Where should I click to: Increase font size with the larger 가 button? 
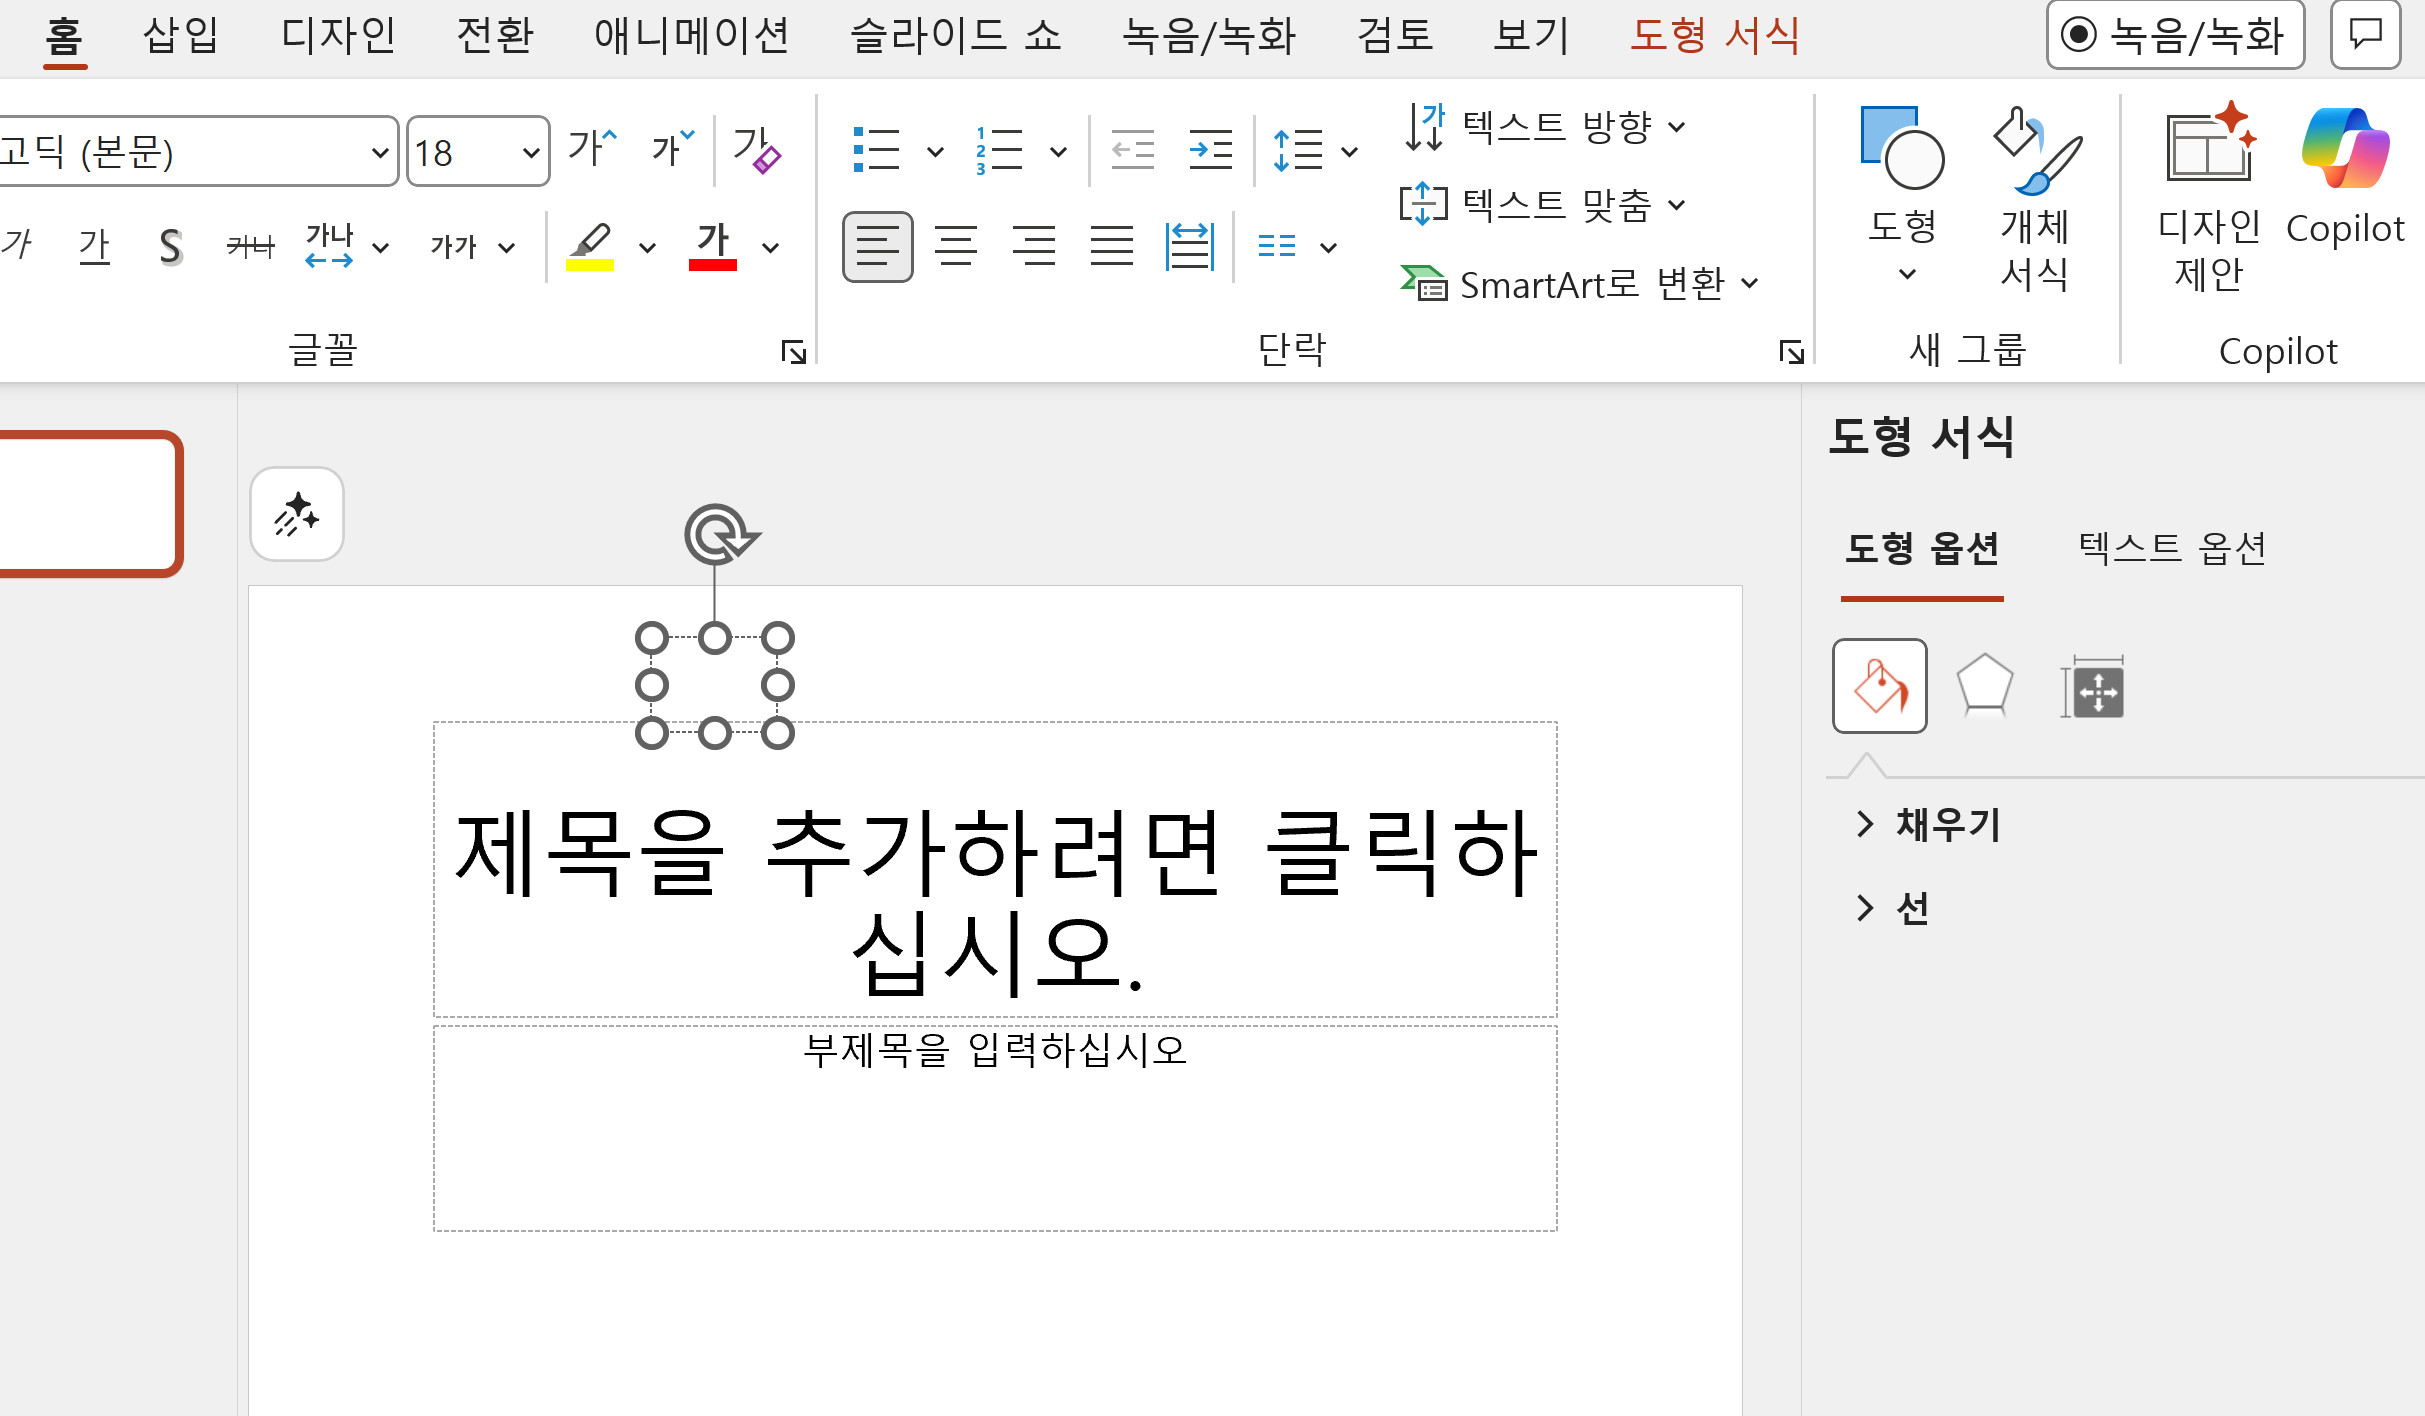pos(592,151)
